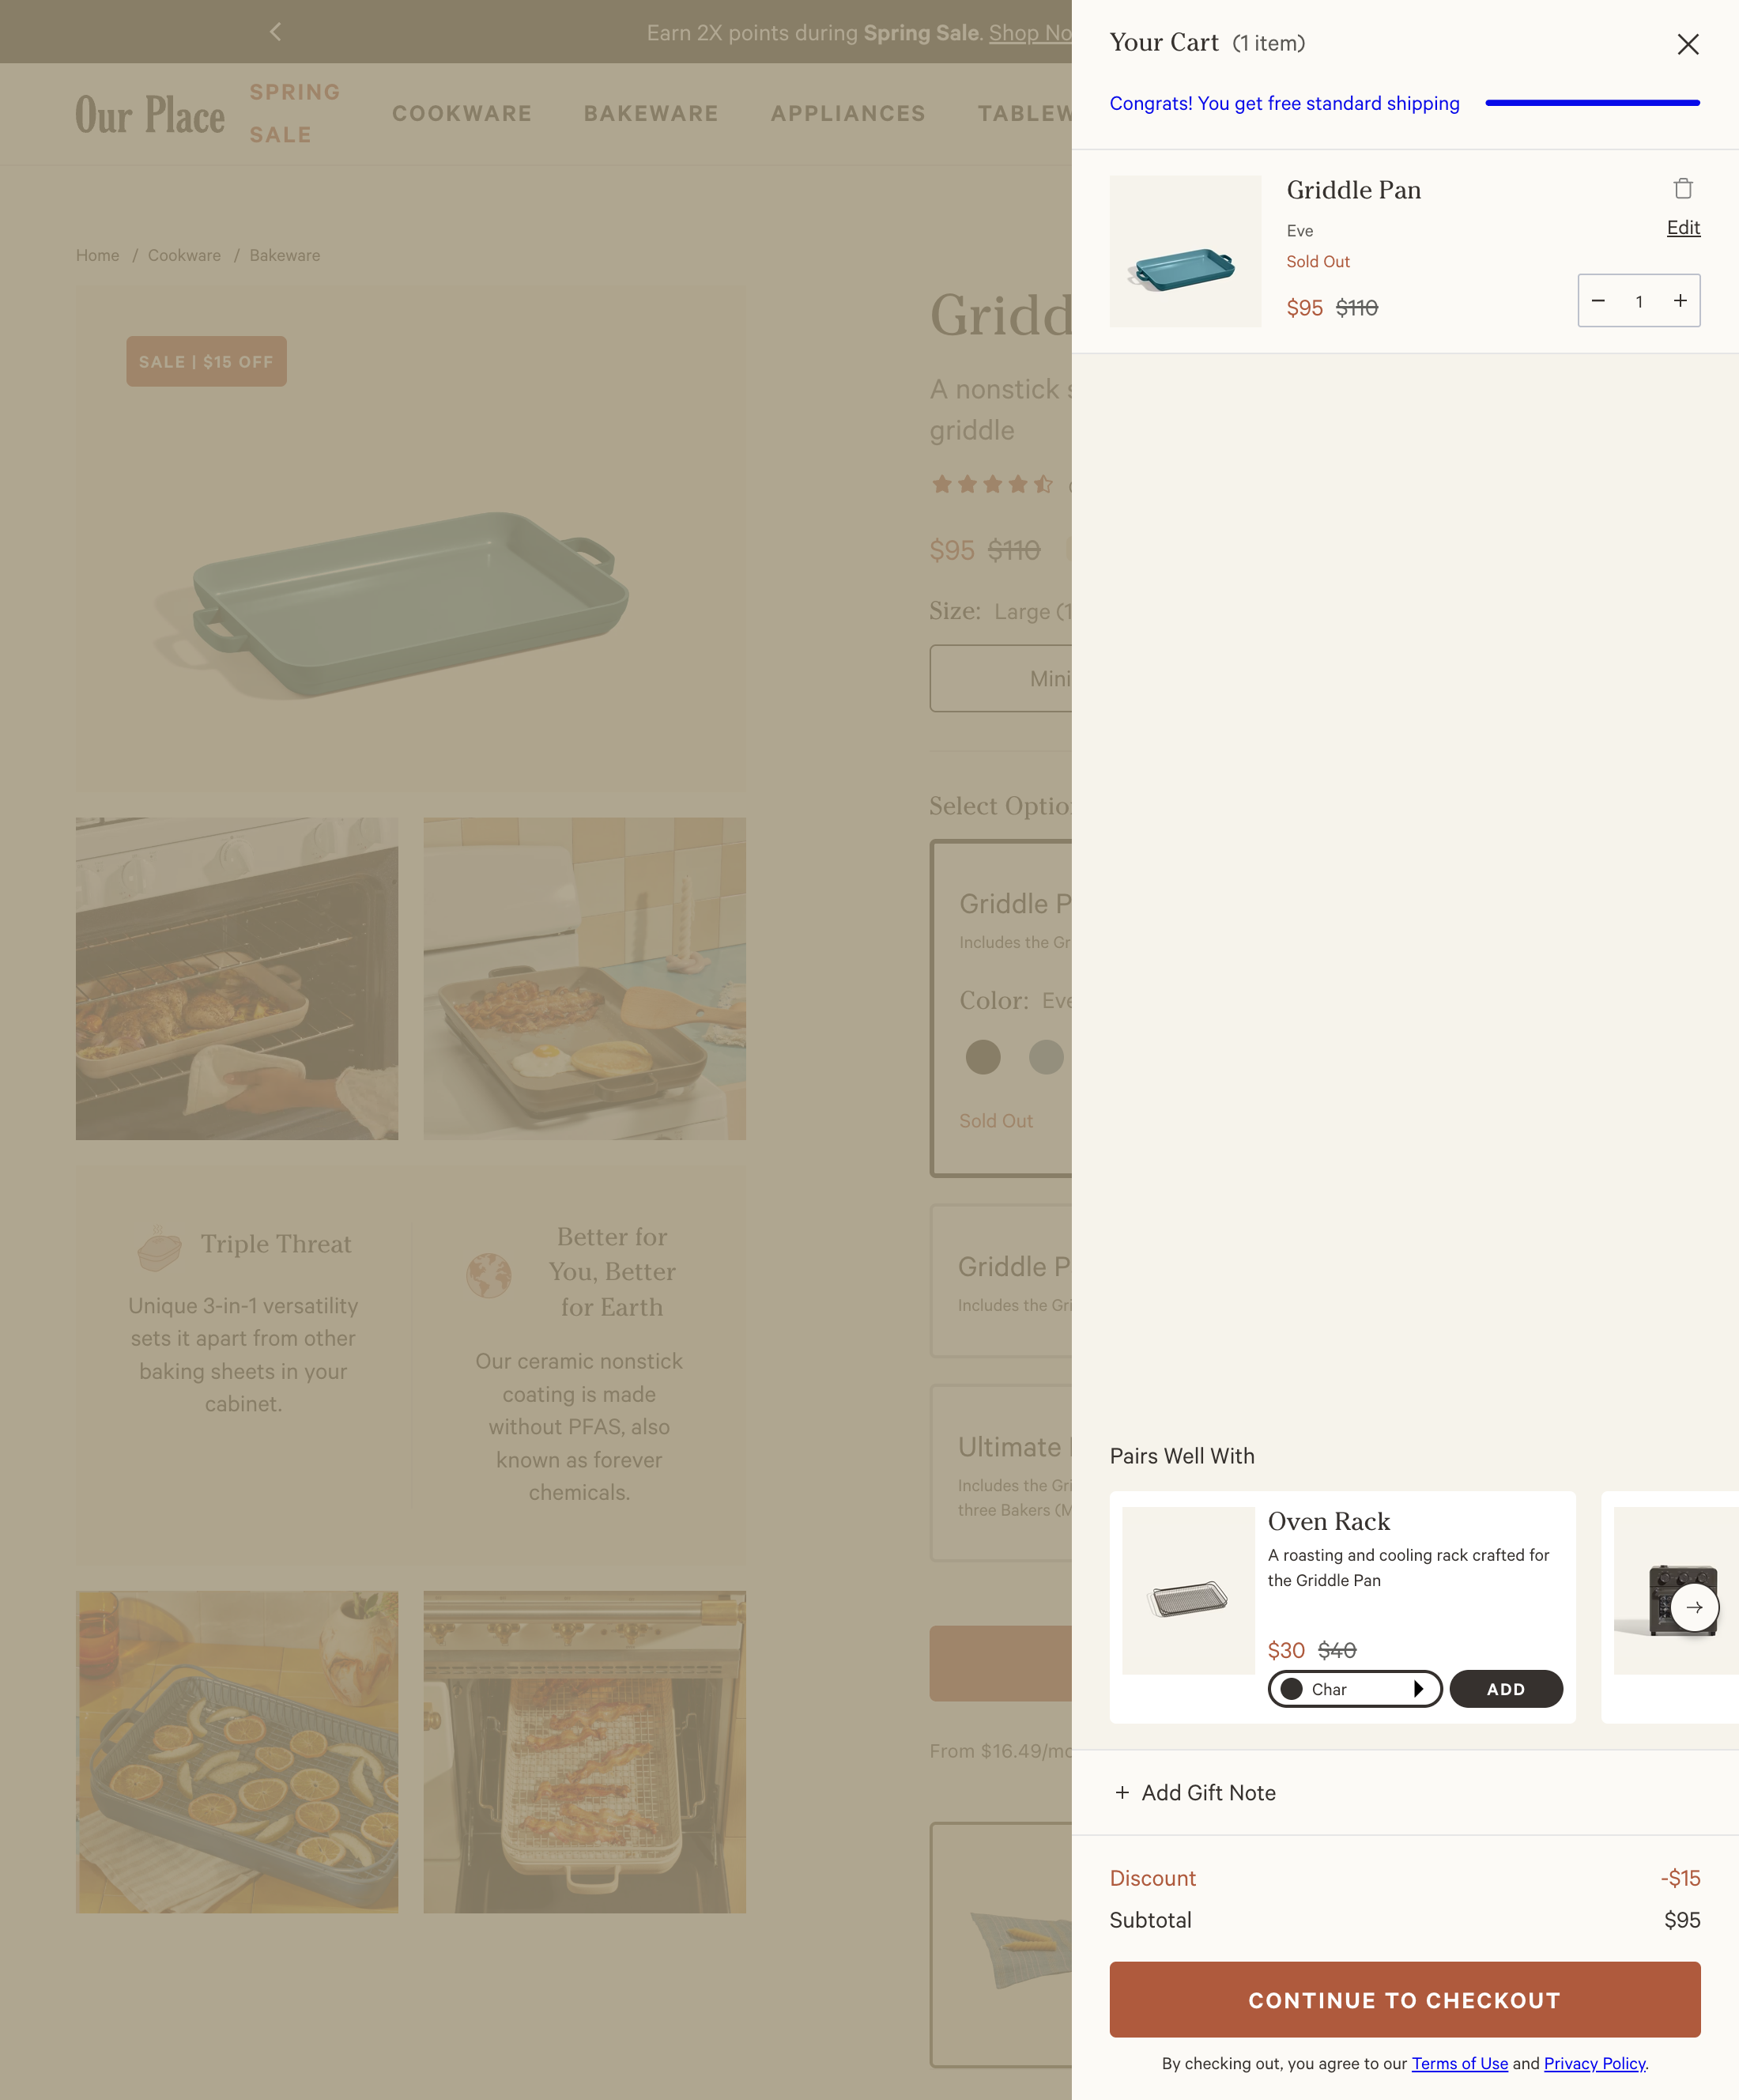This screenshot has width=1739, height=2100.
Task: Increase Griddle Pan quantity with plus icon
Action: (x=1680, y=300)
